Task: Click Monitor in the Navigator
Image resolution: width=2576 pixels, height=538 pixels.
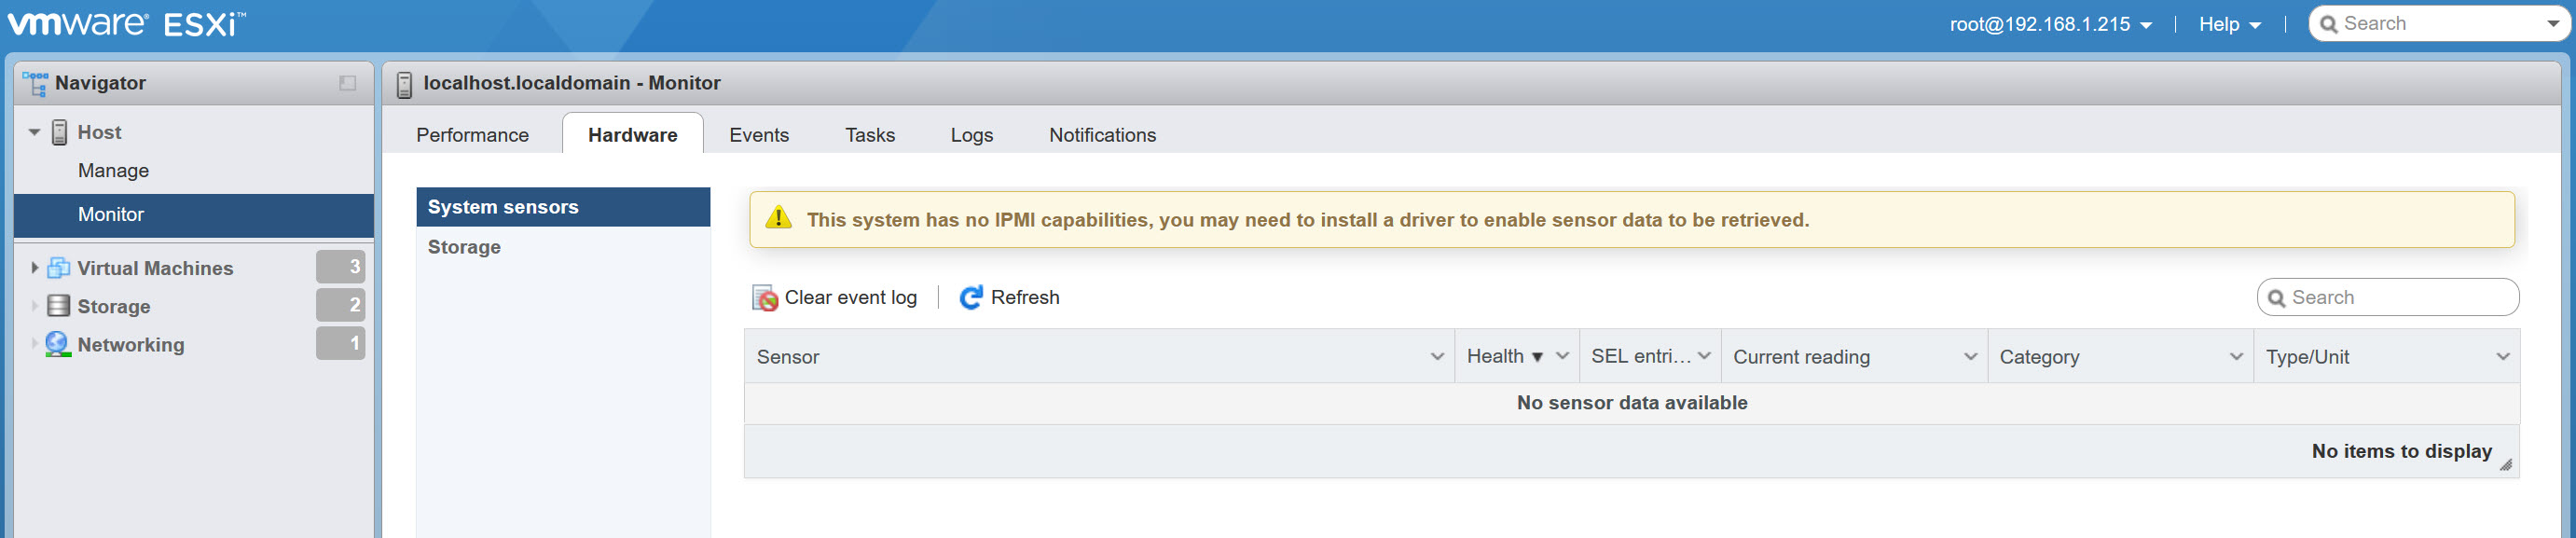Action: (112, 214)
